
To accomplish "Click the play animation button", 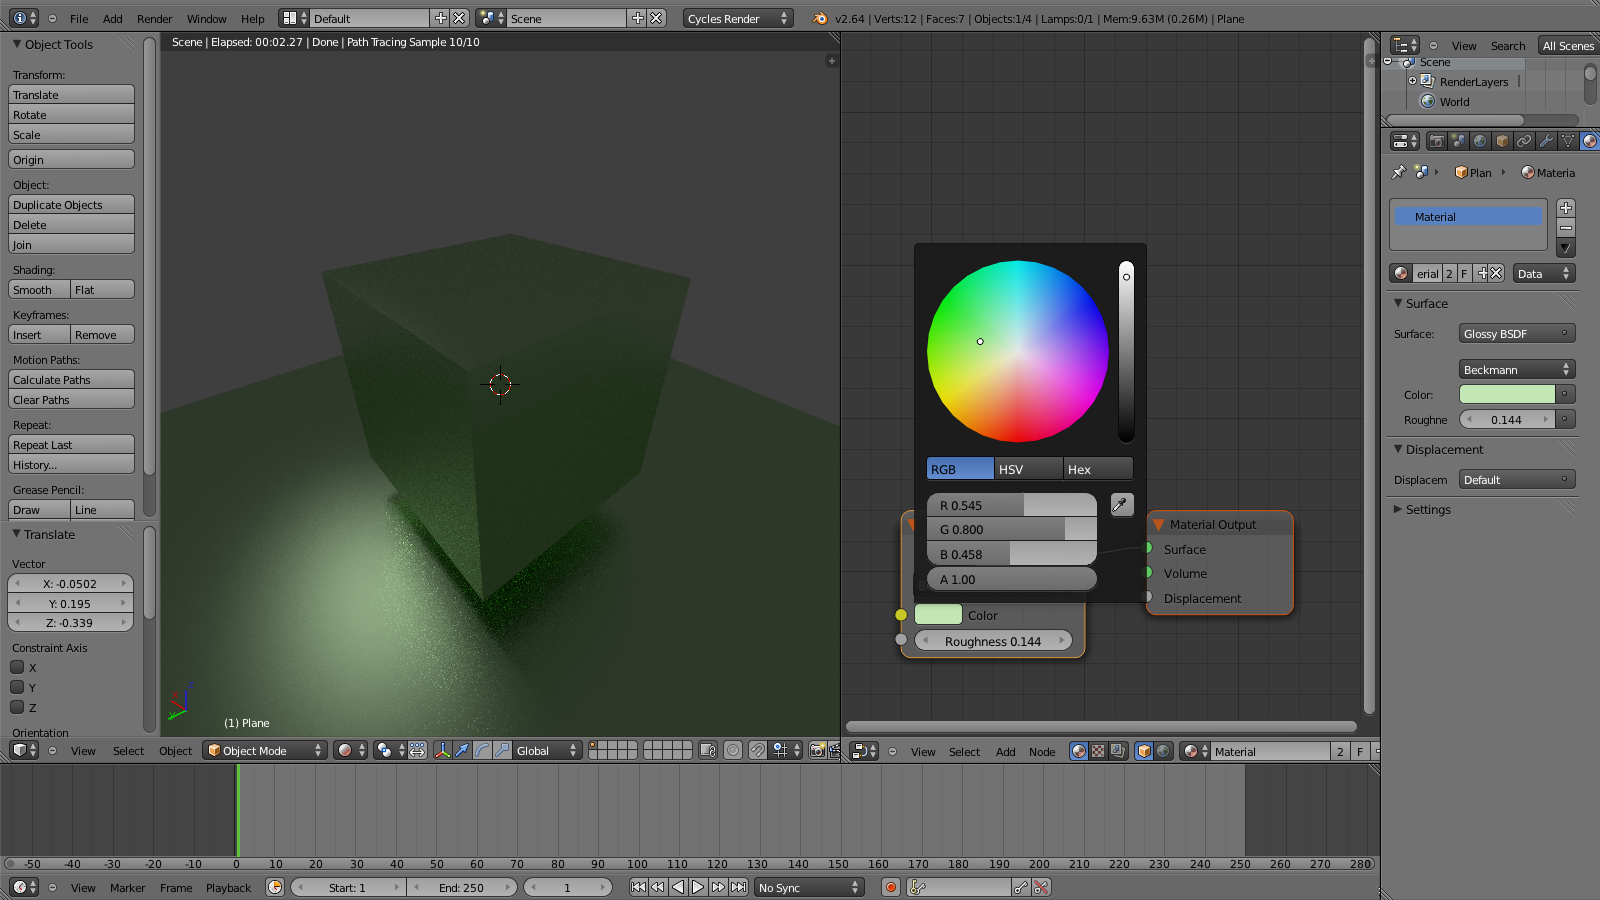I will [x=698, y=887].
